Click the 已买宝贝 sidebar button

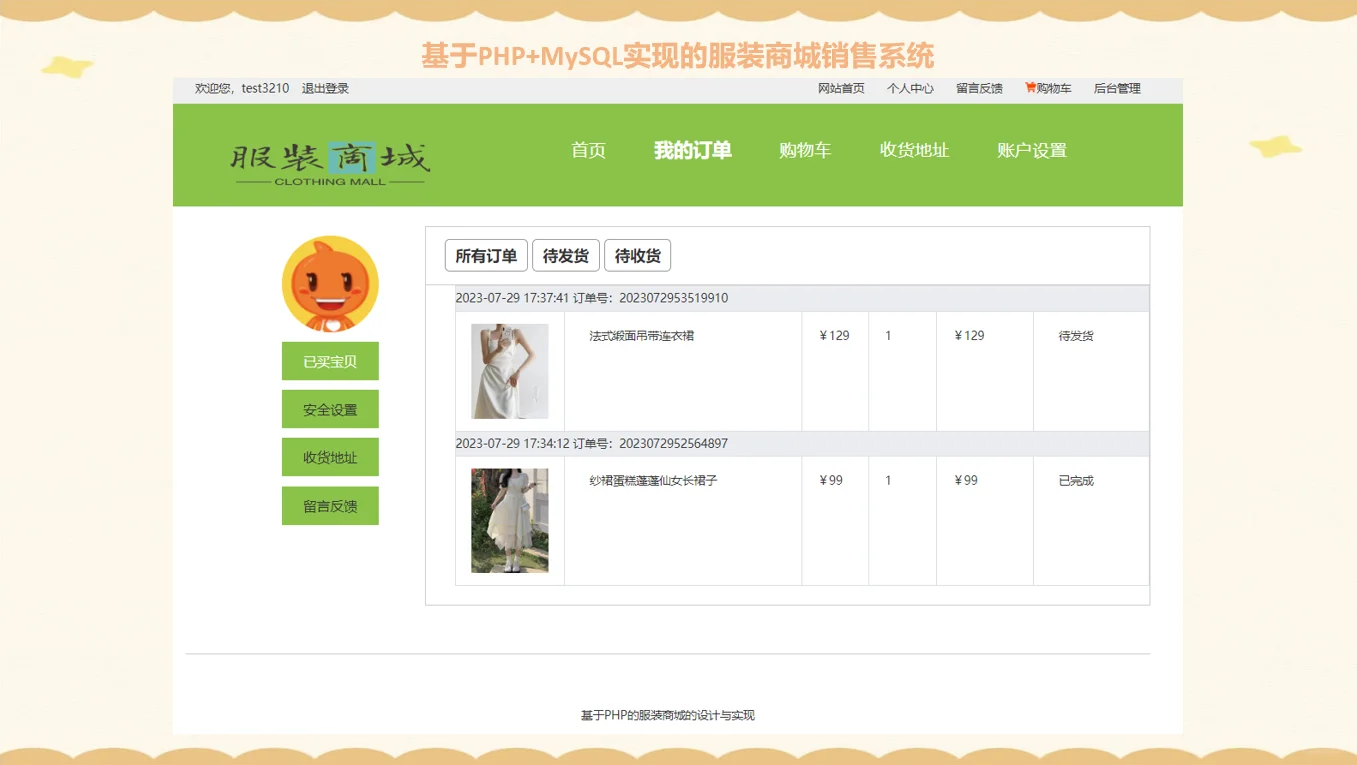click(330, 361)
